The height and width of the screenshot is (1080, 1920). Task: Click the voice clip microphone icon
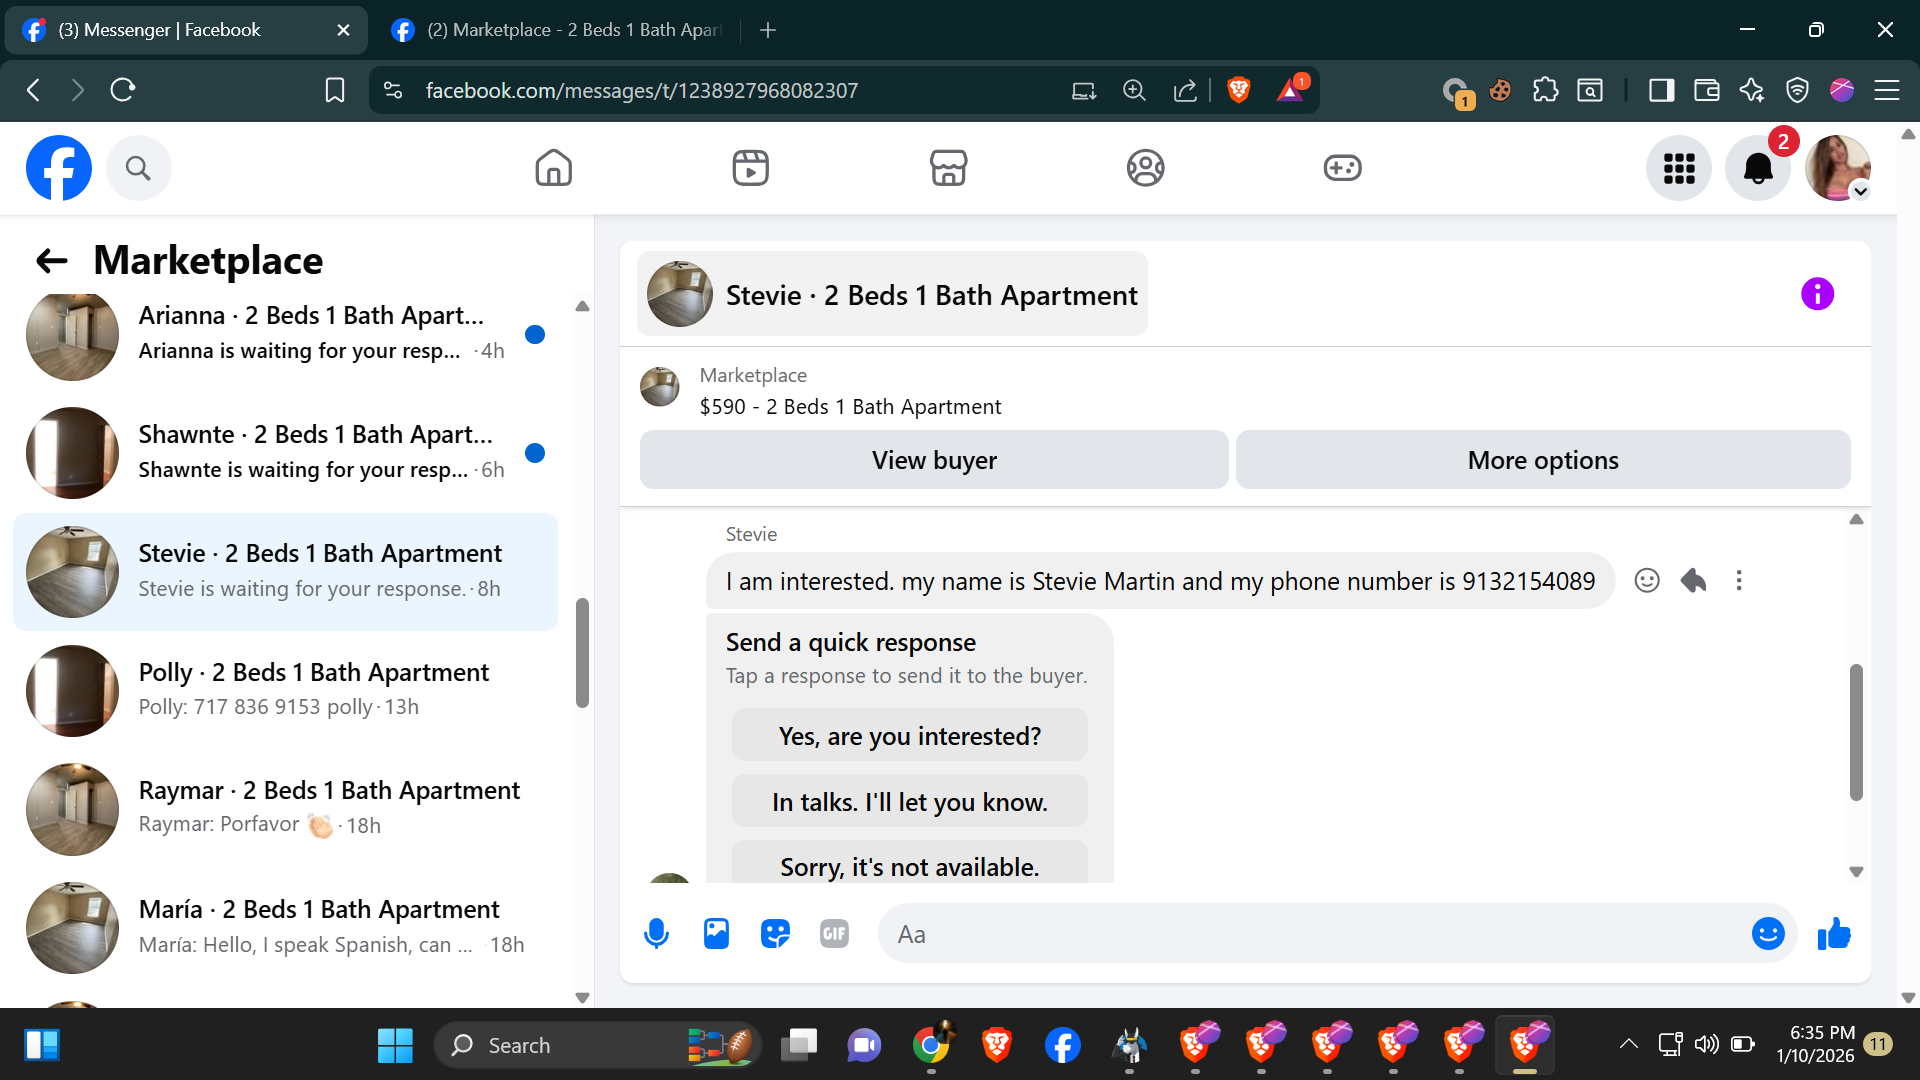tap(656, 934)
